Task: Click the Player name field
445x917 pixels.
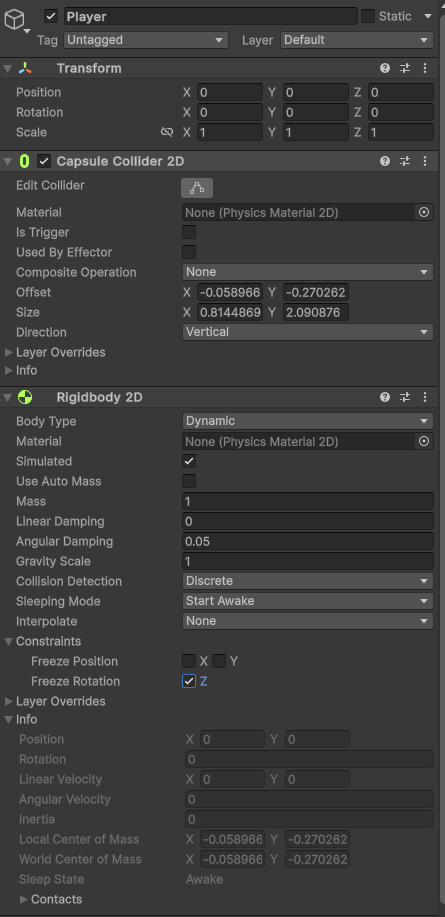Action: pyautogui.click(x=211, y=16)
